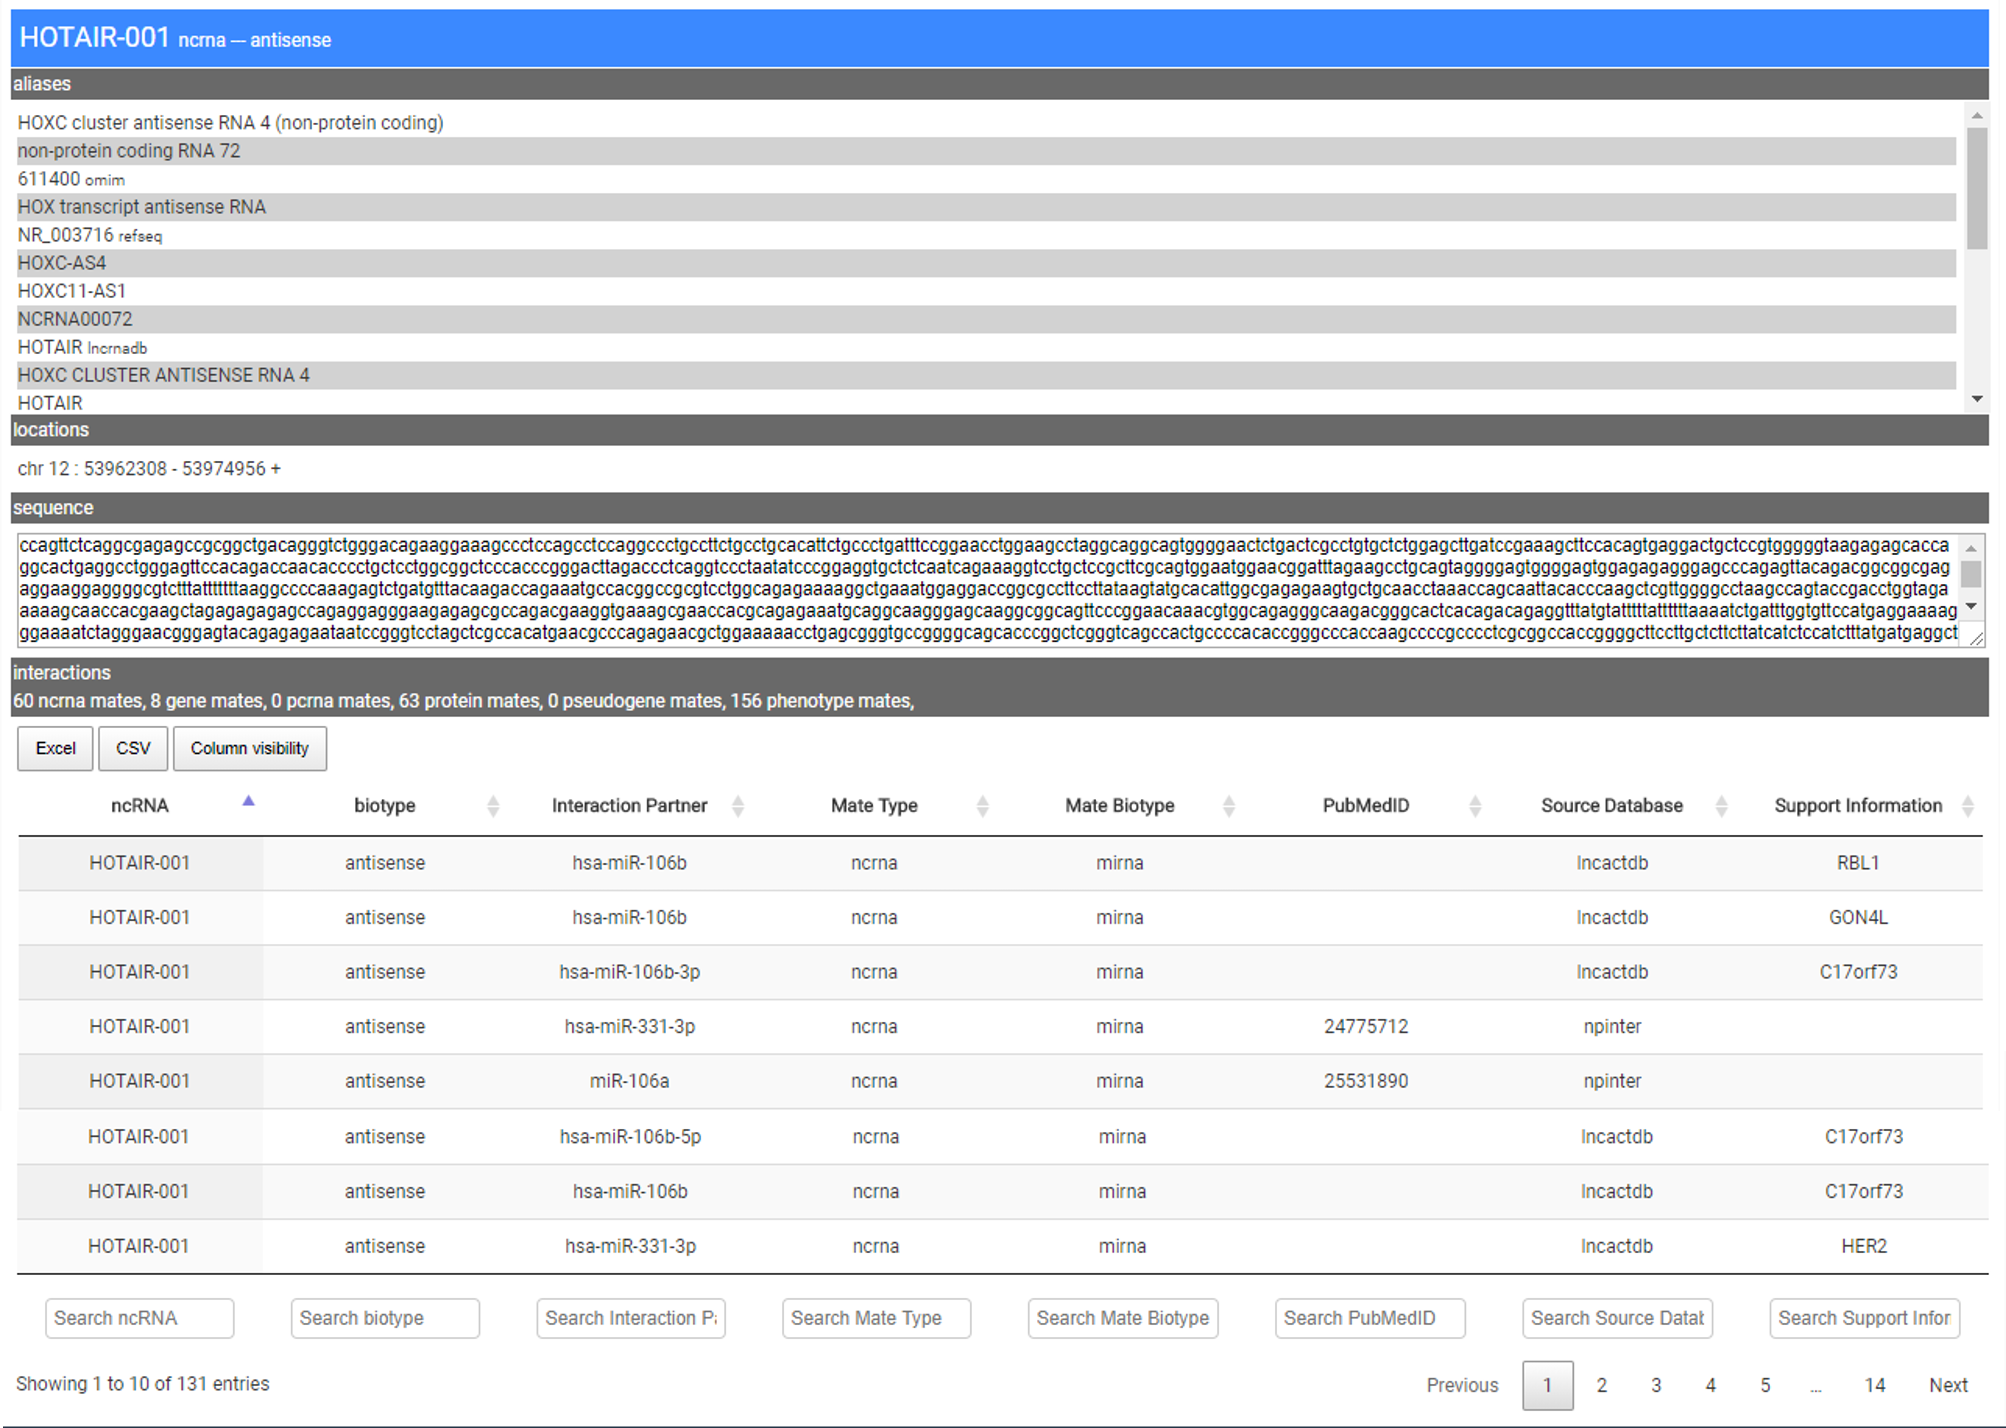Image resolution: width=2006 pixels, height=1428 pixels.
Task: Click the sequence section header
Action: [x=1000, y=508]
